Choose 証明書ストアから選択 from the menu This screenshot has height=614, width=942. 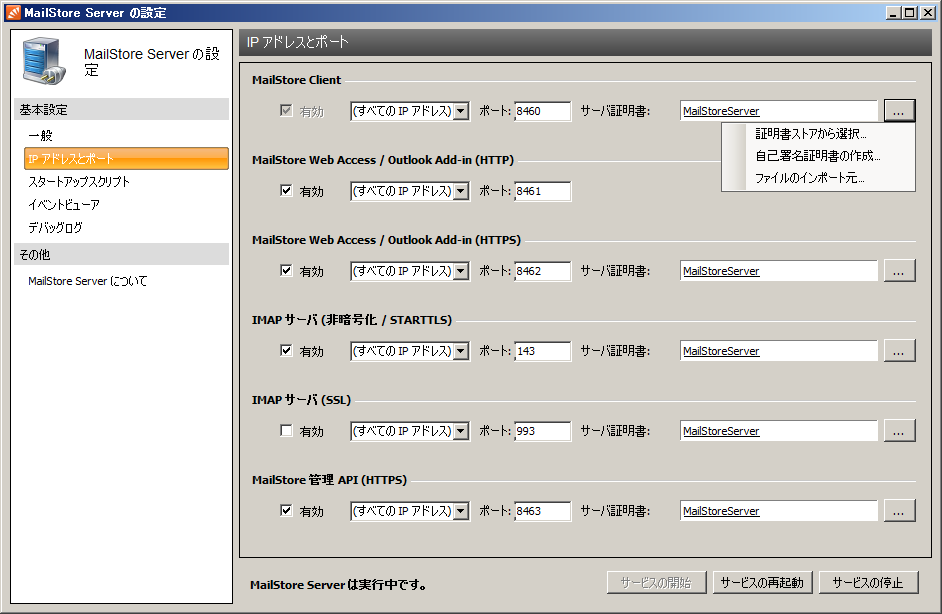[810, 134]
